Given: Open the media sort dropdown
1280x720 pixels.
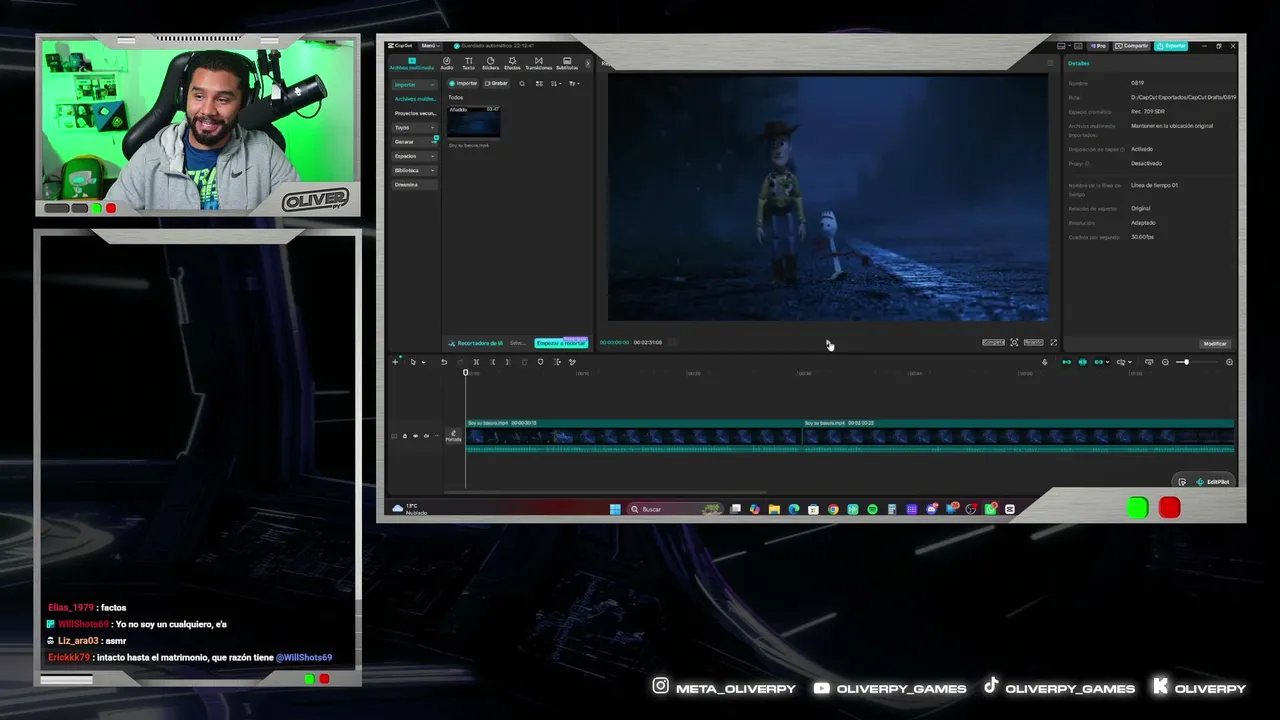Looking at the screenshot, I should pyautogui.click(x=557, y=83).
